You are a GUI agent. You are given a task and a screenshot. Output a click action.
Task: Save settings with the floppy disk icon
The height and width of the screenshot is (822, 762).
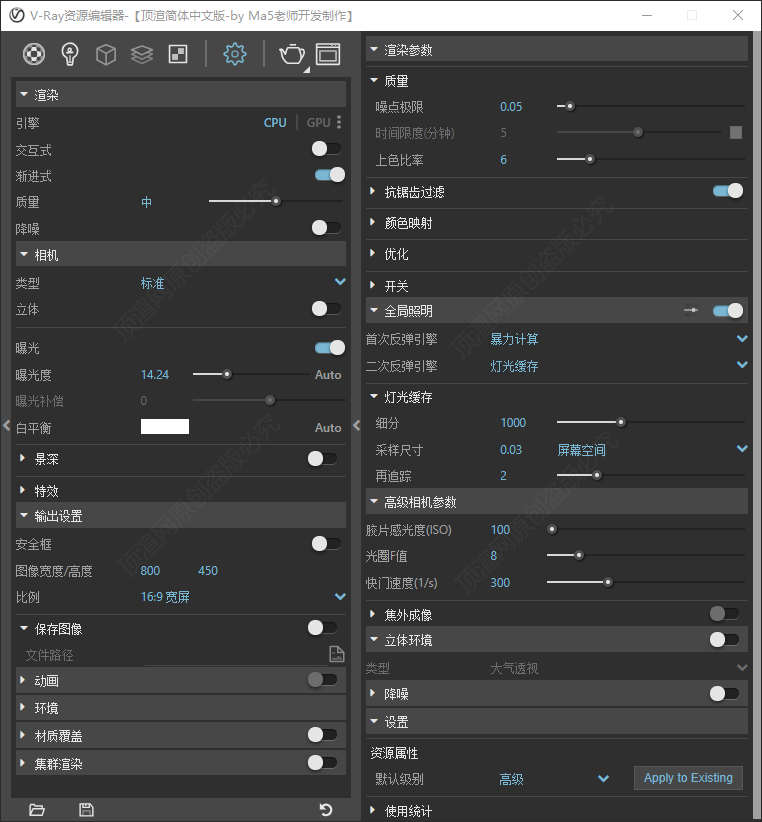[86, 809]
